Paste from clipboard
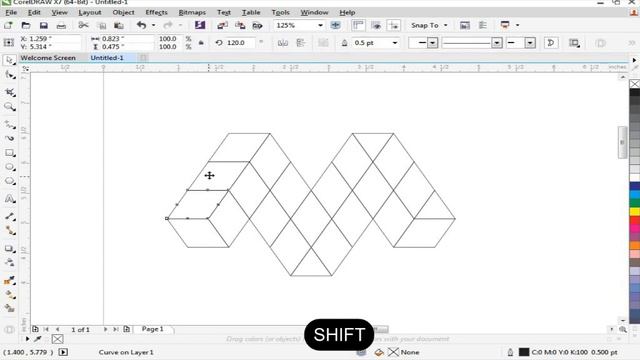This screenshot has height=360, width=640. [x=119, y=25]
